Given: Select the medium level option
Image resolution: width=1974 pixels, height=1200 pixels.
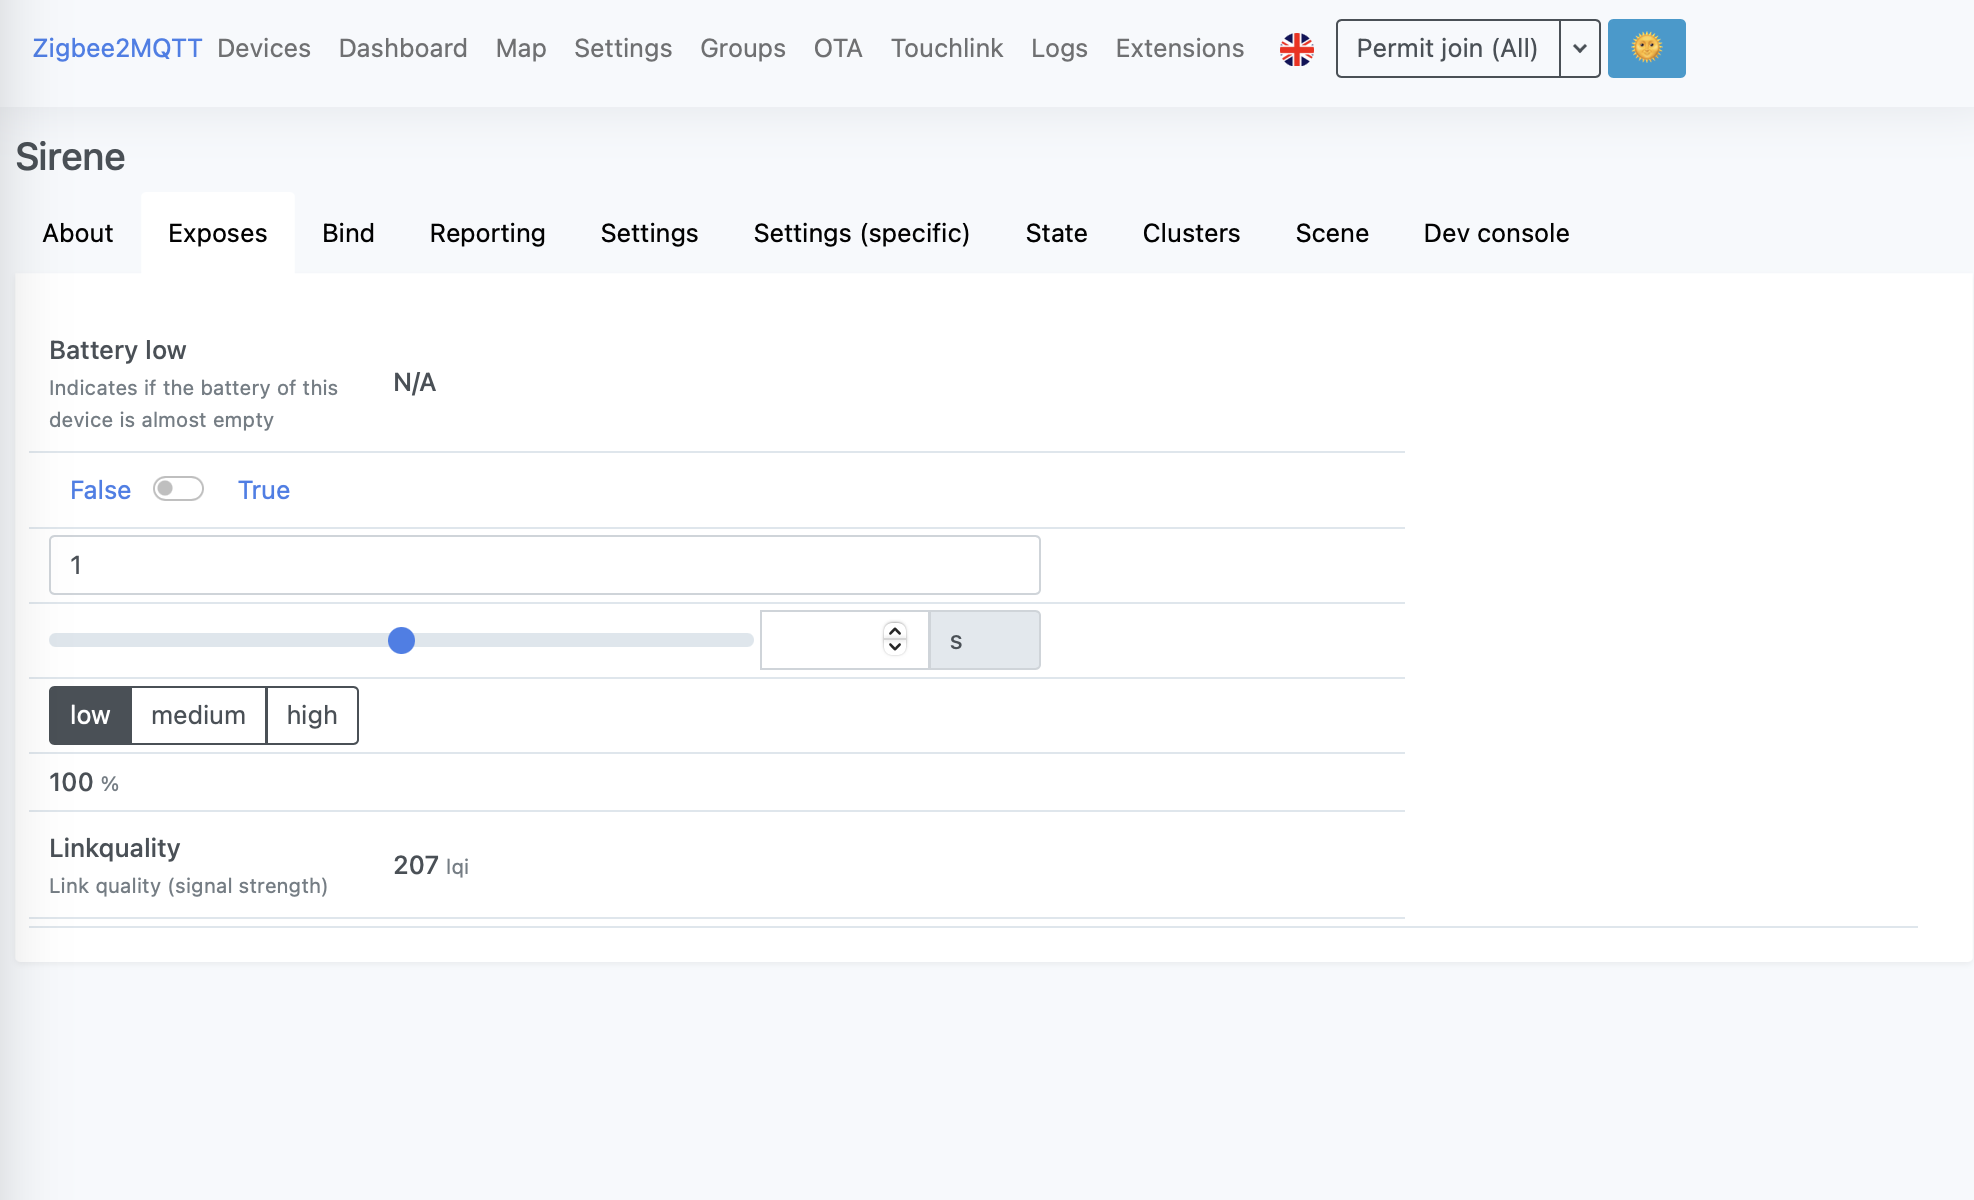Looking at the screenshot, I should [198, 715].
